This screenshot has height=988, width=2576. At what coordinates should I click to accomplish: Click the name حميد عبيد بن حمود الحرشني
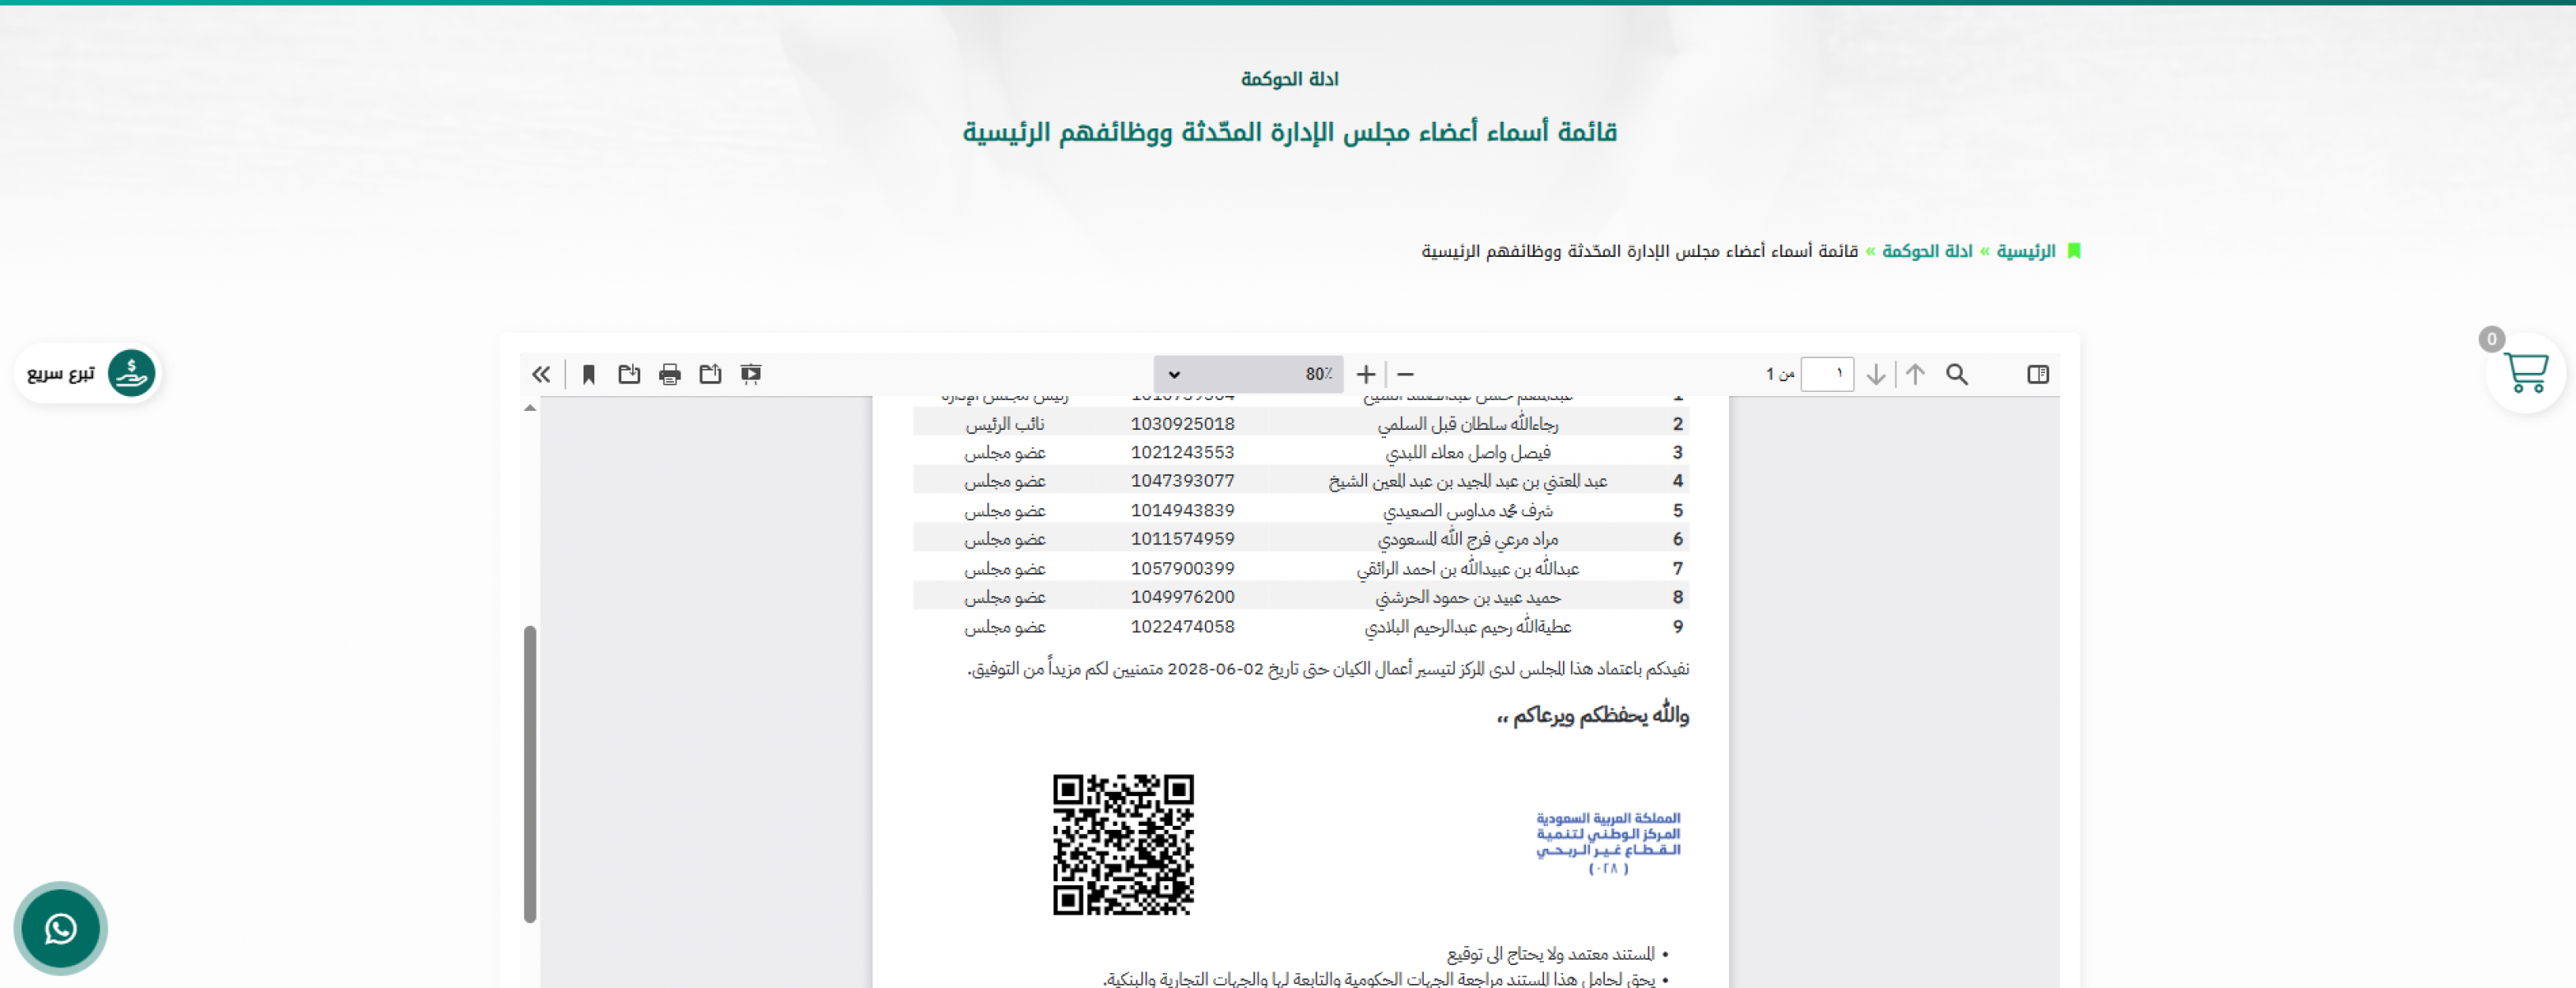tap(1467, 597)
